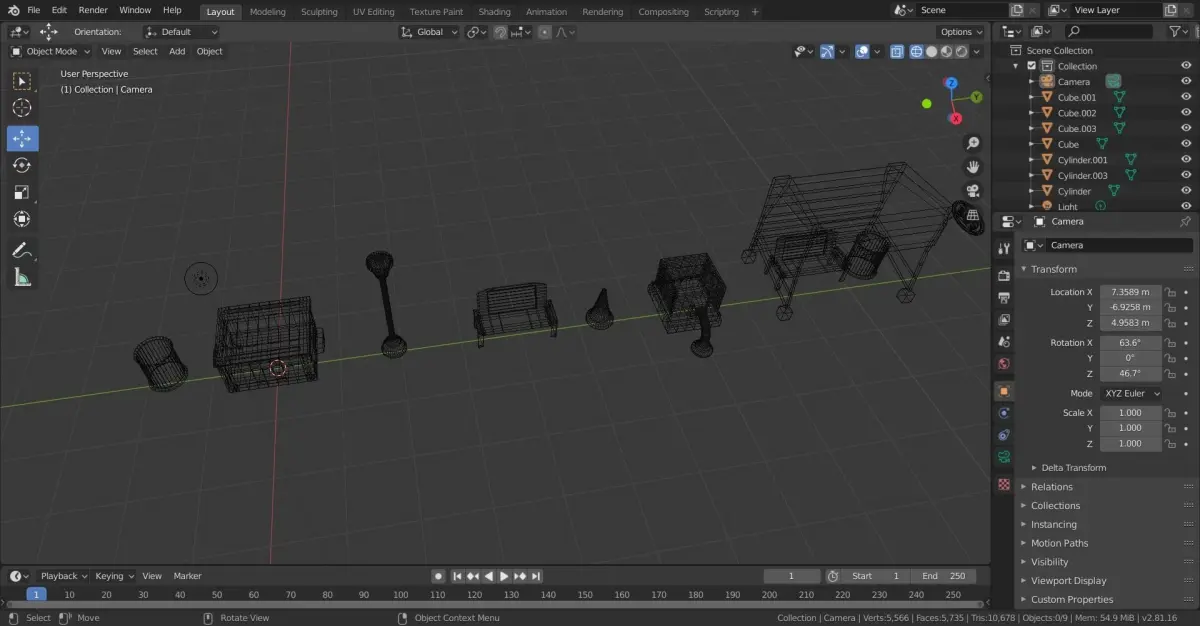Open the Object Mode dropdown
Image resolution: width=1200 pixels, height=626 pixels.
pos(51,51)
